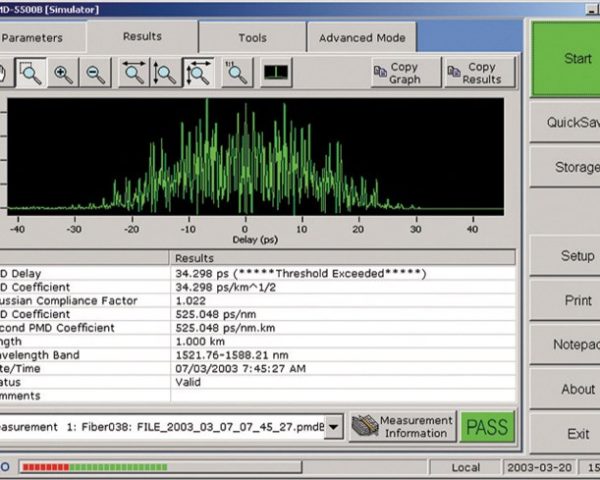Click the Gaussian Compliance Factor row label
The image size is (600, 480).
click(x=68, y=301)
